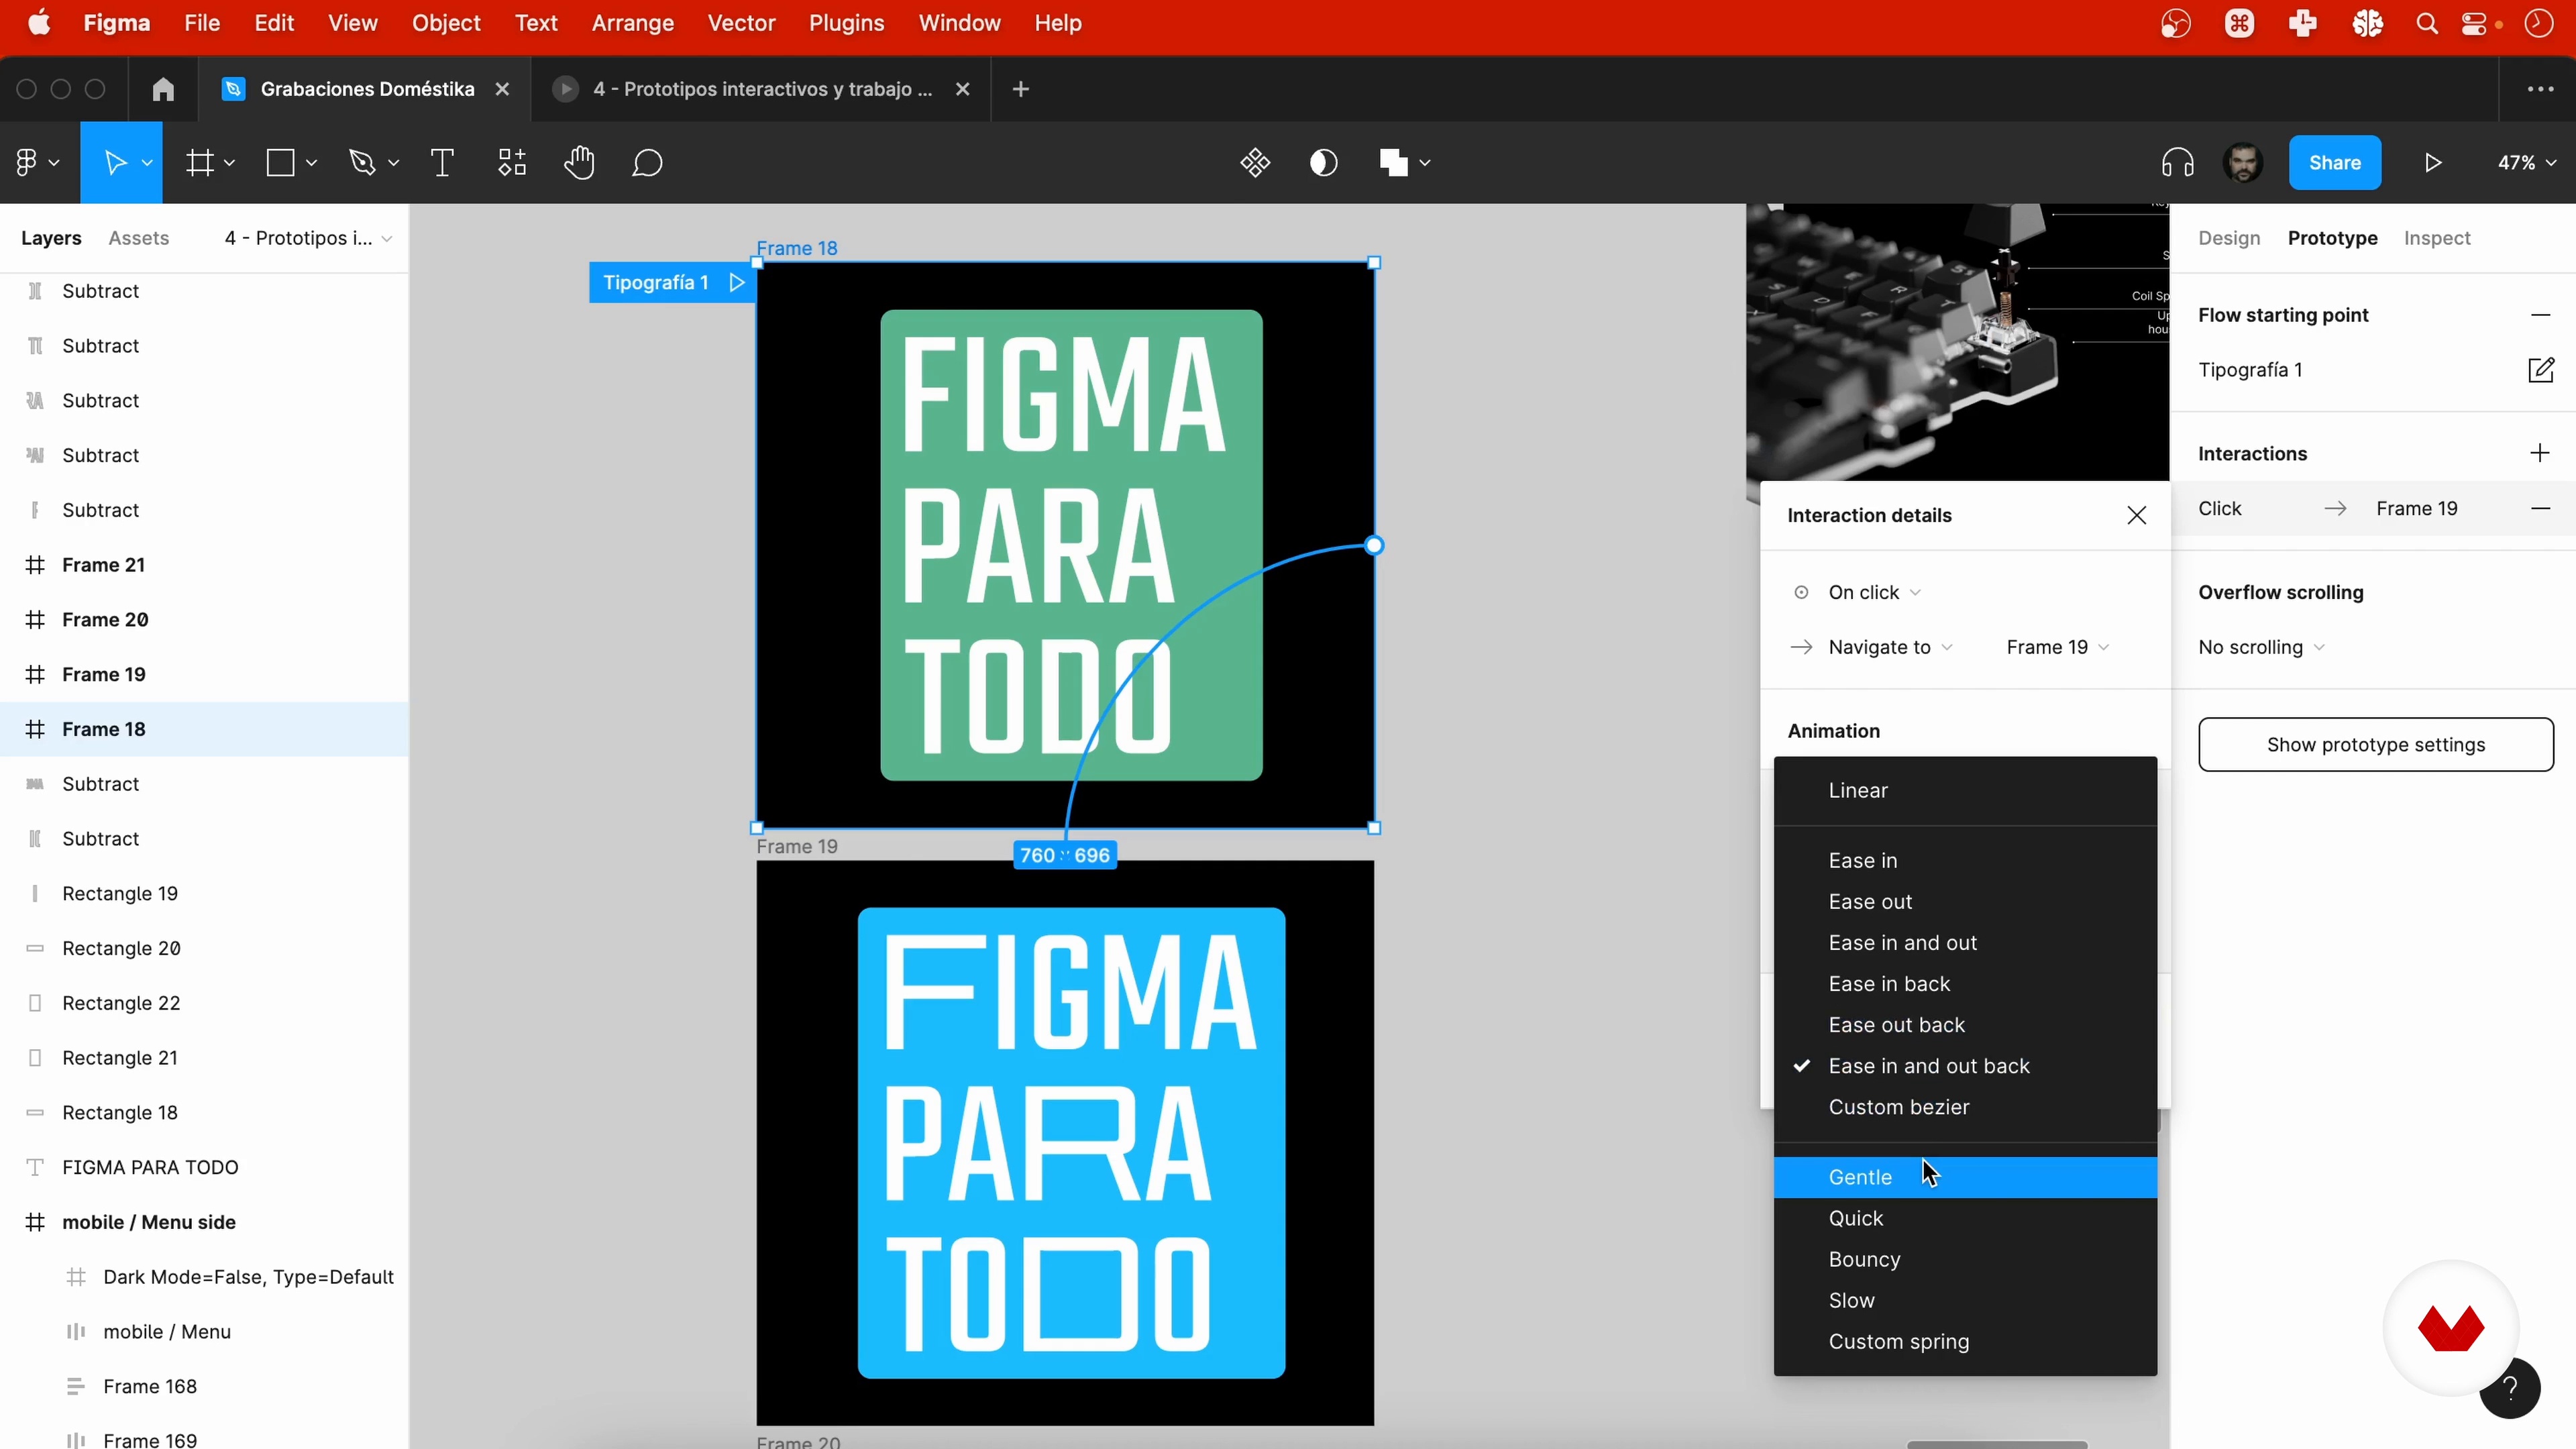Expand shape tools chevron

coord(312,163)
